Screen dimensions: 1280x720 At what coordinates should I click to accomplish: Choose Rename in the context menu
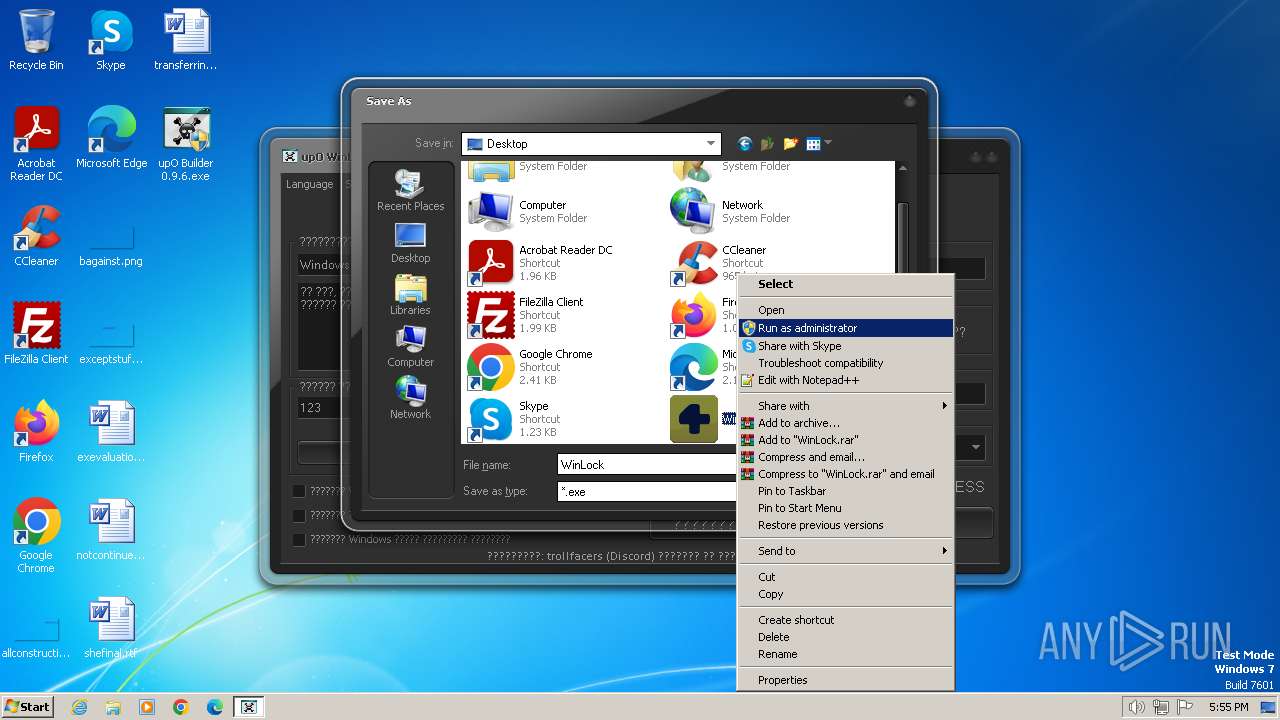coord(845,654)
